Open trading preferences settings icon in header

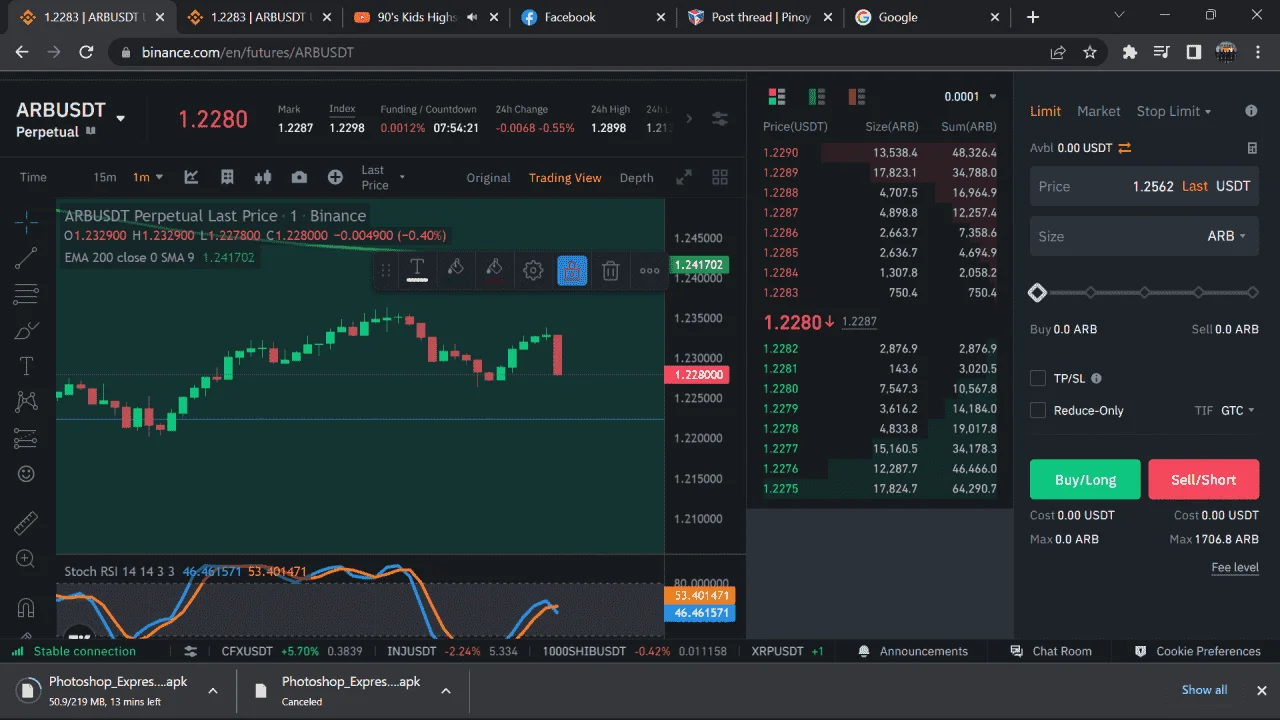coord(720,119)
